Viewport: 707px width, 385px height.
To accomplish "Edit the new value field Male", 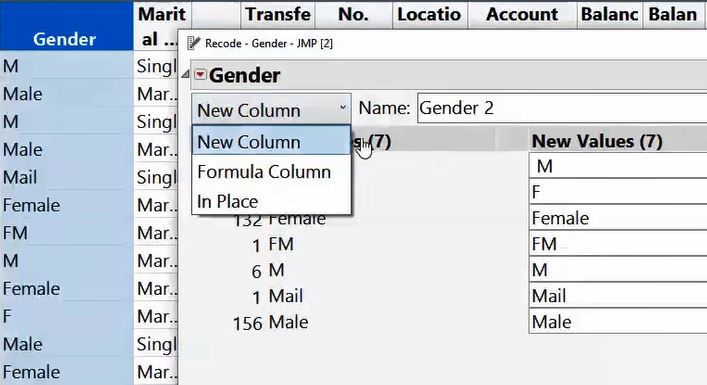I will pos(618,321).
